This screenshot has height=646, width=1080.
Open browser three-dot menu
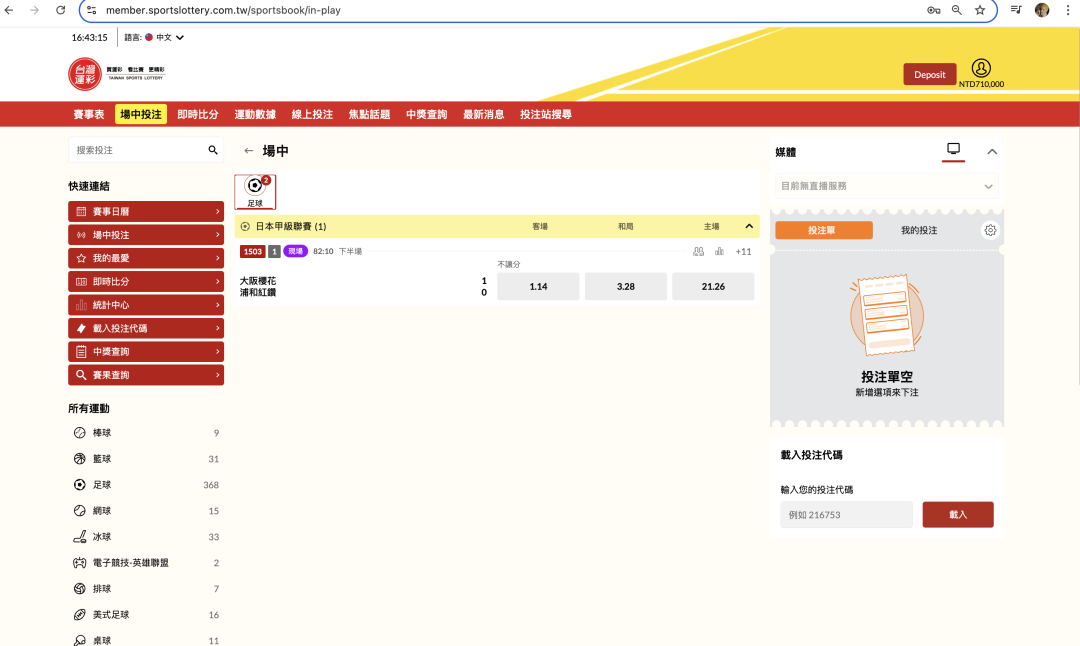1068,10
